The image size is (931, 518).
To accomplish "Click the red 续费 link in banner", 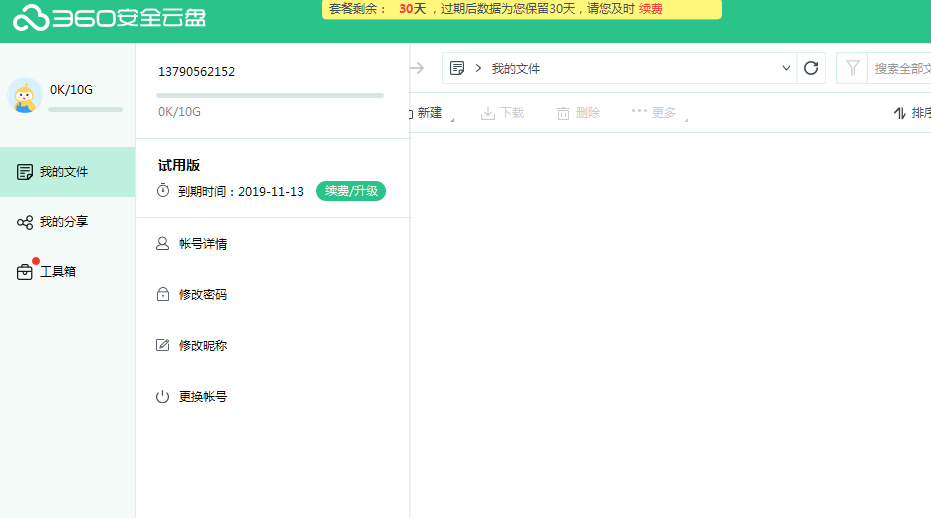I will [x=650, y=9].
